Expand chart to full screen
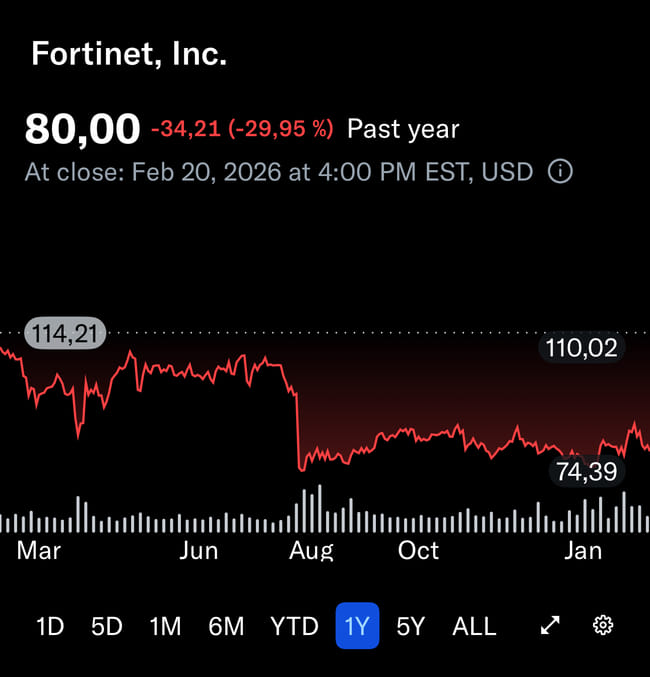Viewport: 650px width, 677px height. coord(550,626)
